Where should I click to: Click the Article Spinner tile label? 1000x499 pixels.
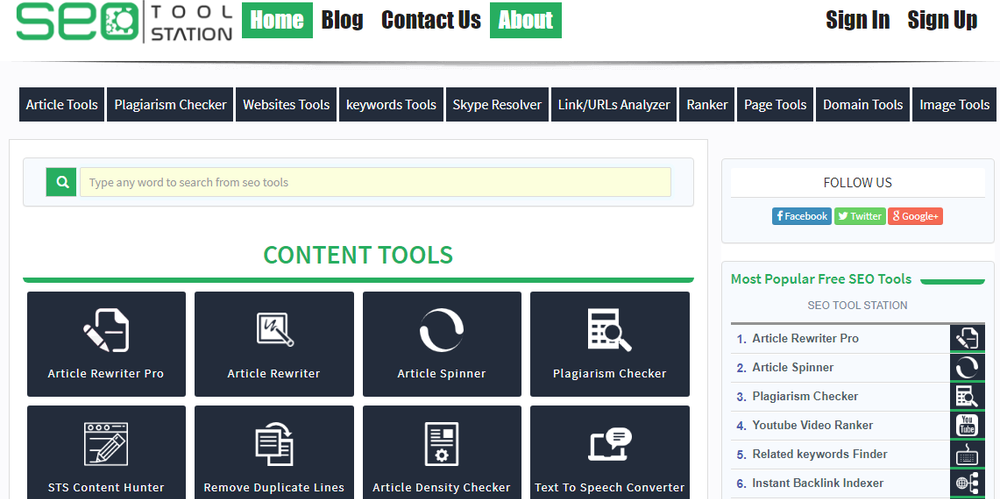point(441,374)
